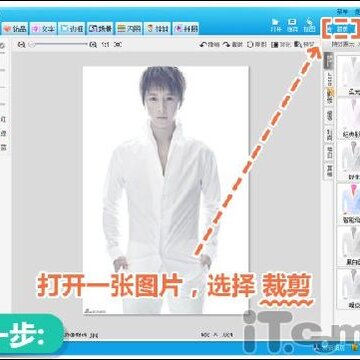The width and height of the screenshot is (360, 360).
Task: Click the zoom in magnifier icon
Action: click(x=93, y=44)
